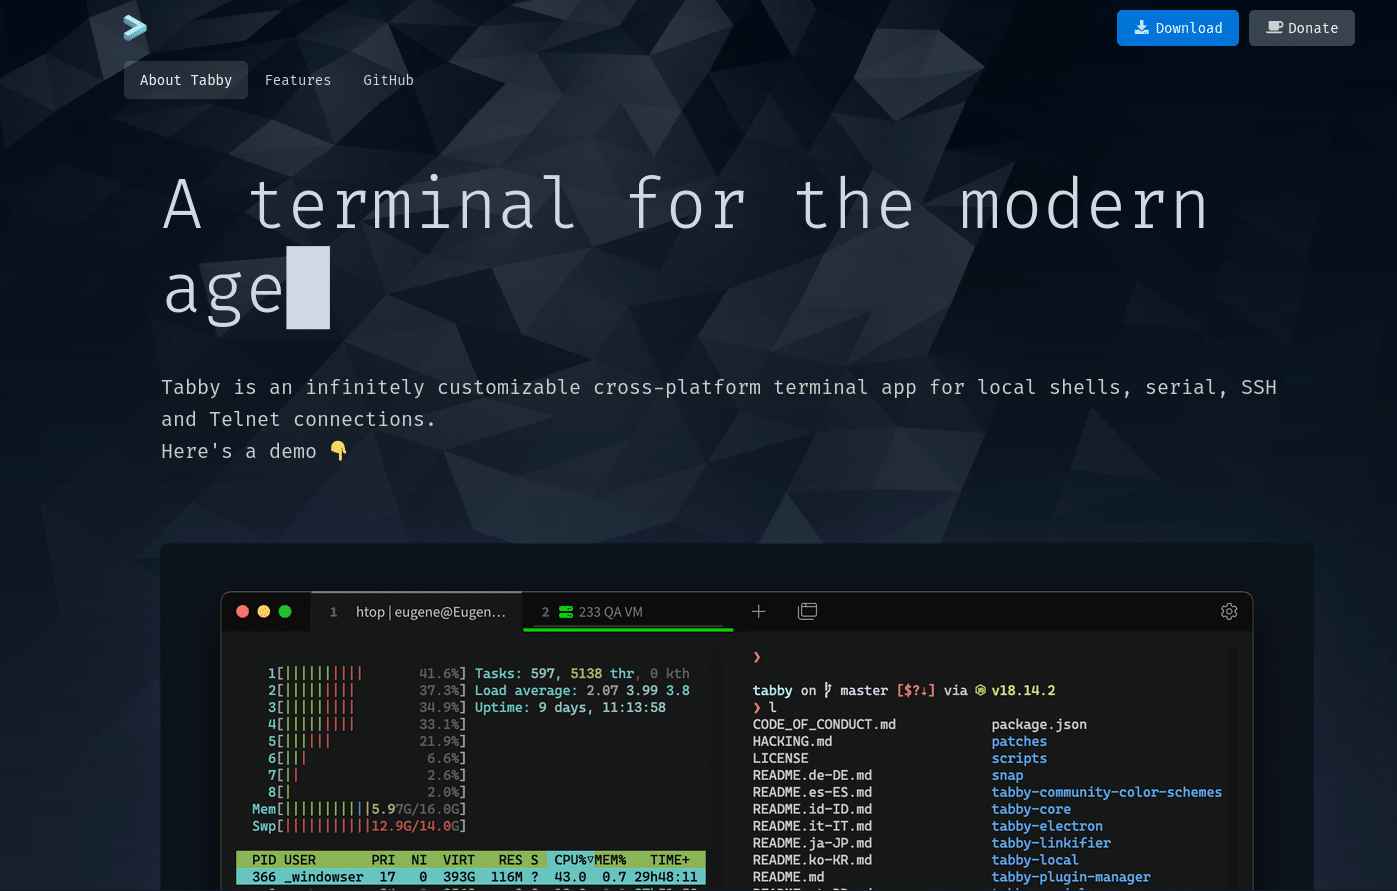Viewport: 1397px width, 891px height.
Task: Click "README.id-ID.md" file name
Action: coord(812,809)
